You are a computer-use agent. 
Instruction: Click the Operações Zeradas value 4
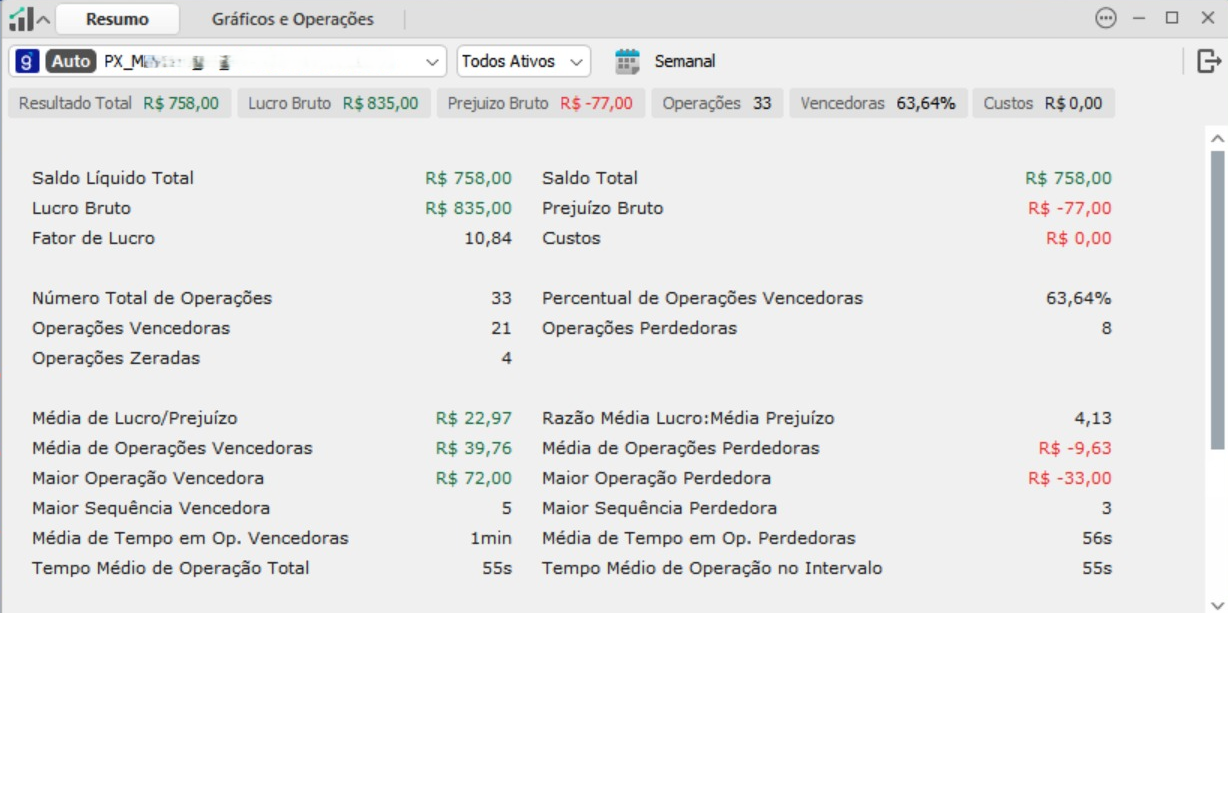(507, 358)
